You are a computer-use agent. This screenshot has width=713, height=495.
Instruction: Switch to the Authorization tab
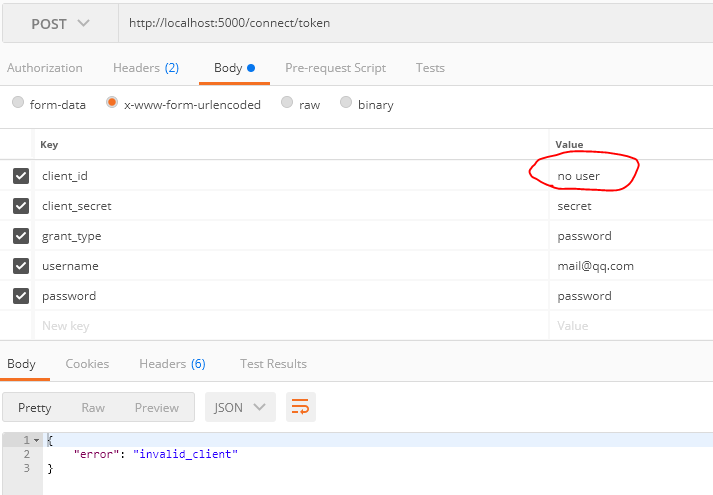click(x=45, y=68)
